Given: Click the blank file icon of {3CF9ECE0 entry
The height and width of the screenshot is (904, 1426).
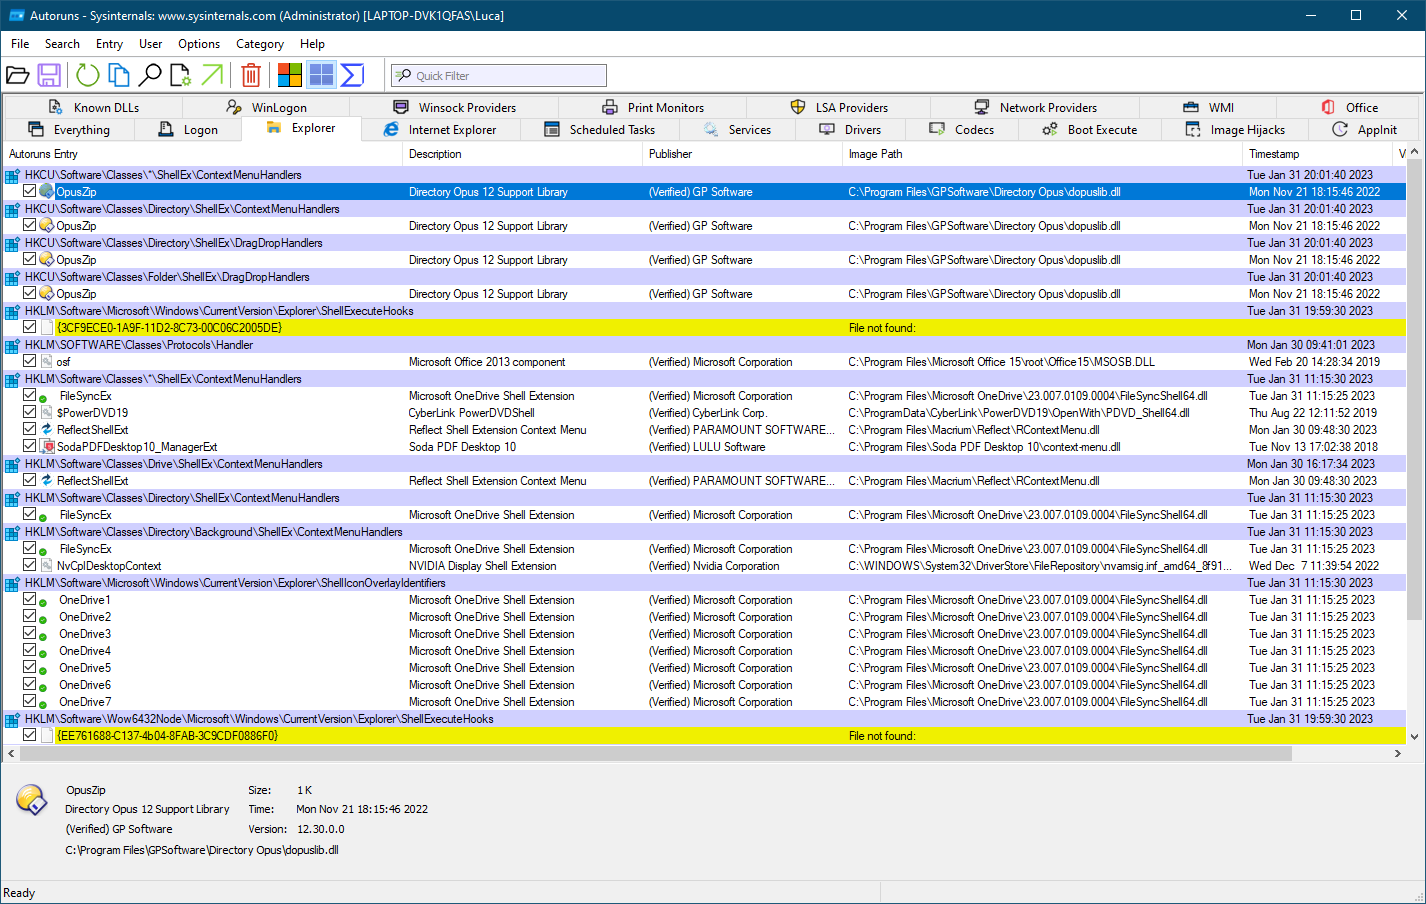Looking at the screenshot, I should [x=47, y=328].
